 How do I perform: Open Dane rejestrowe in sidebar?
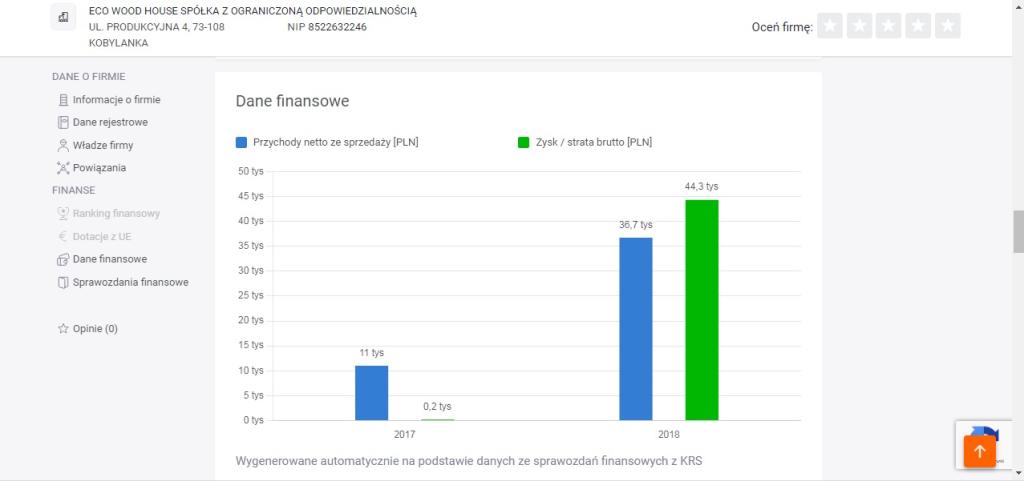pyautogui.click(x=110, y=122)
